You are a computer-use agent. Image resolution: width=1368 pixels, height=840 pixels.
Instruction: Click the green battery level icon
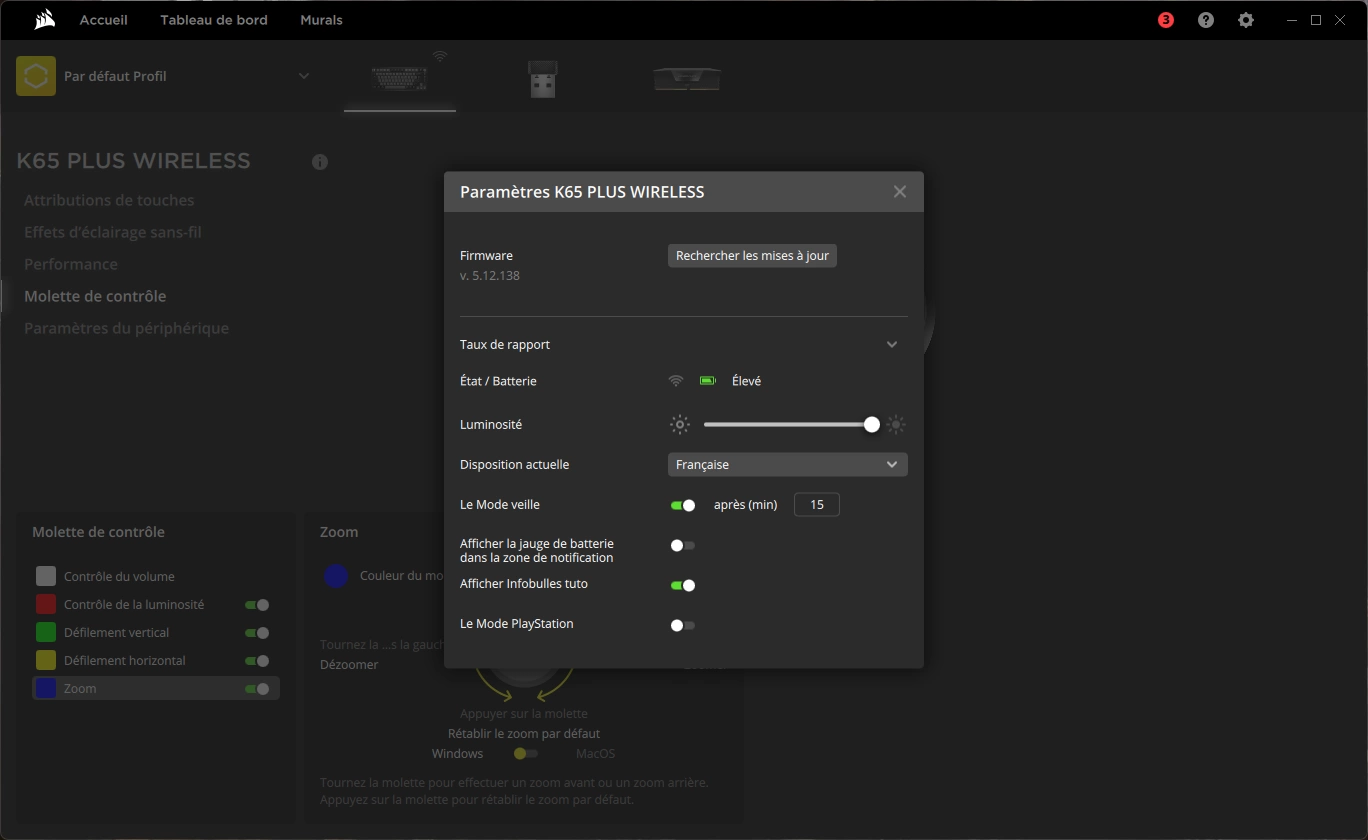coord(708,381)
